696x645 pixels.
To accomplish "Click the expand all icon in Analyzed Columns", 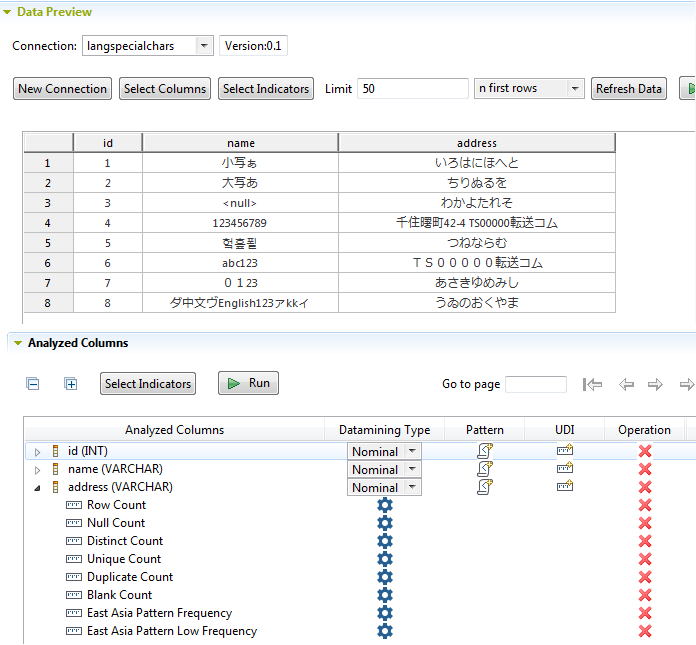I will pyautogui.click(x=70, y=384).
